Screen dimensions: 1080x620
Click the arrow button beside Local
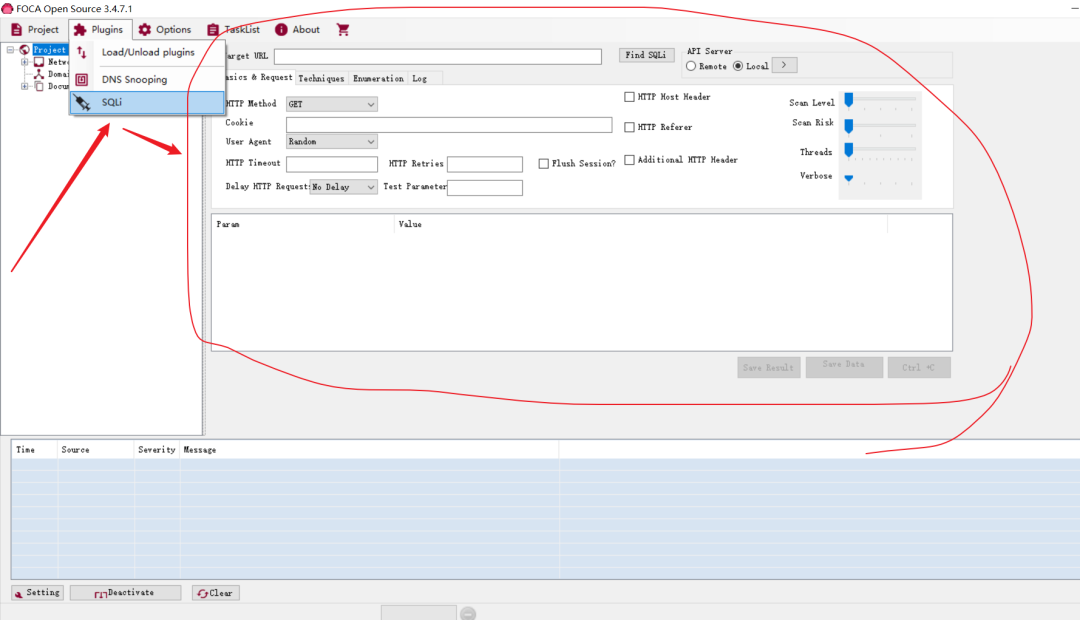(x=785, y=65)
